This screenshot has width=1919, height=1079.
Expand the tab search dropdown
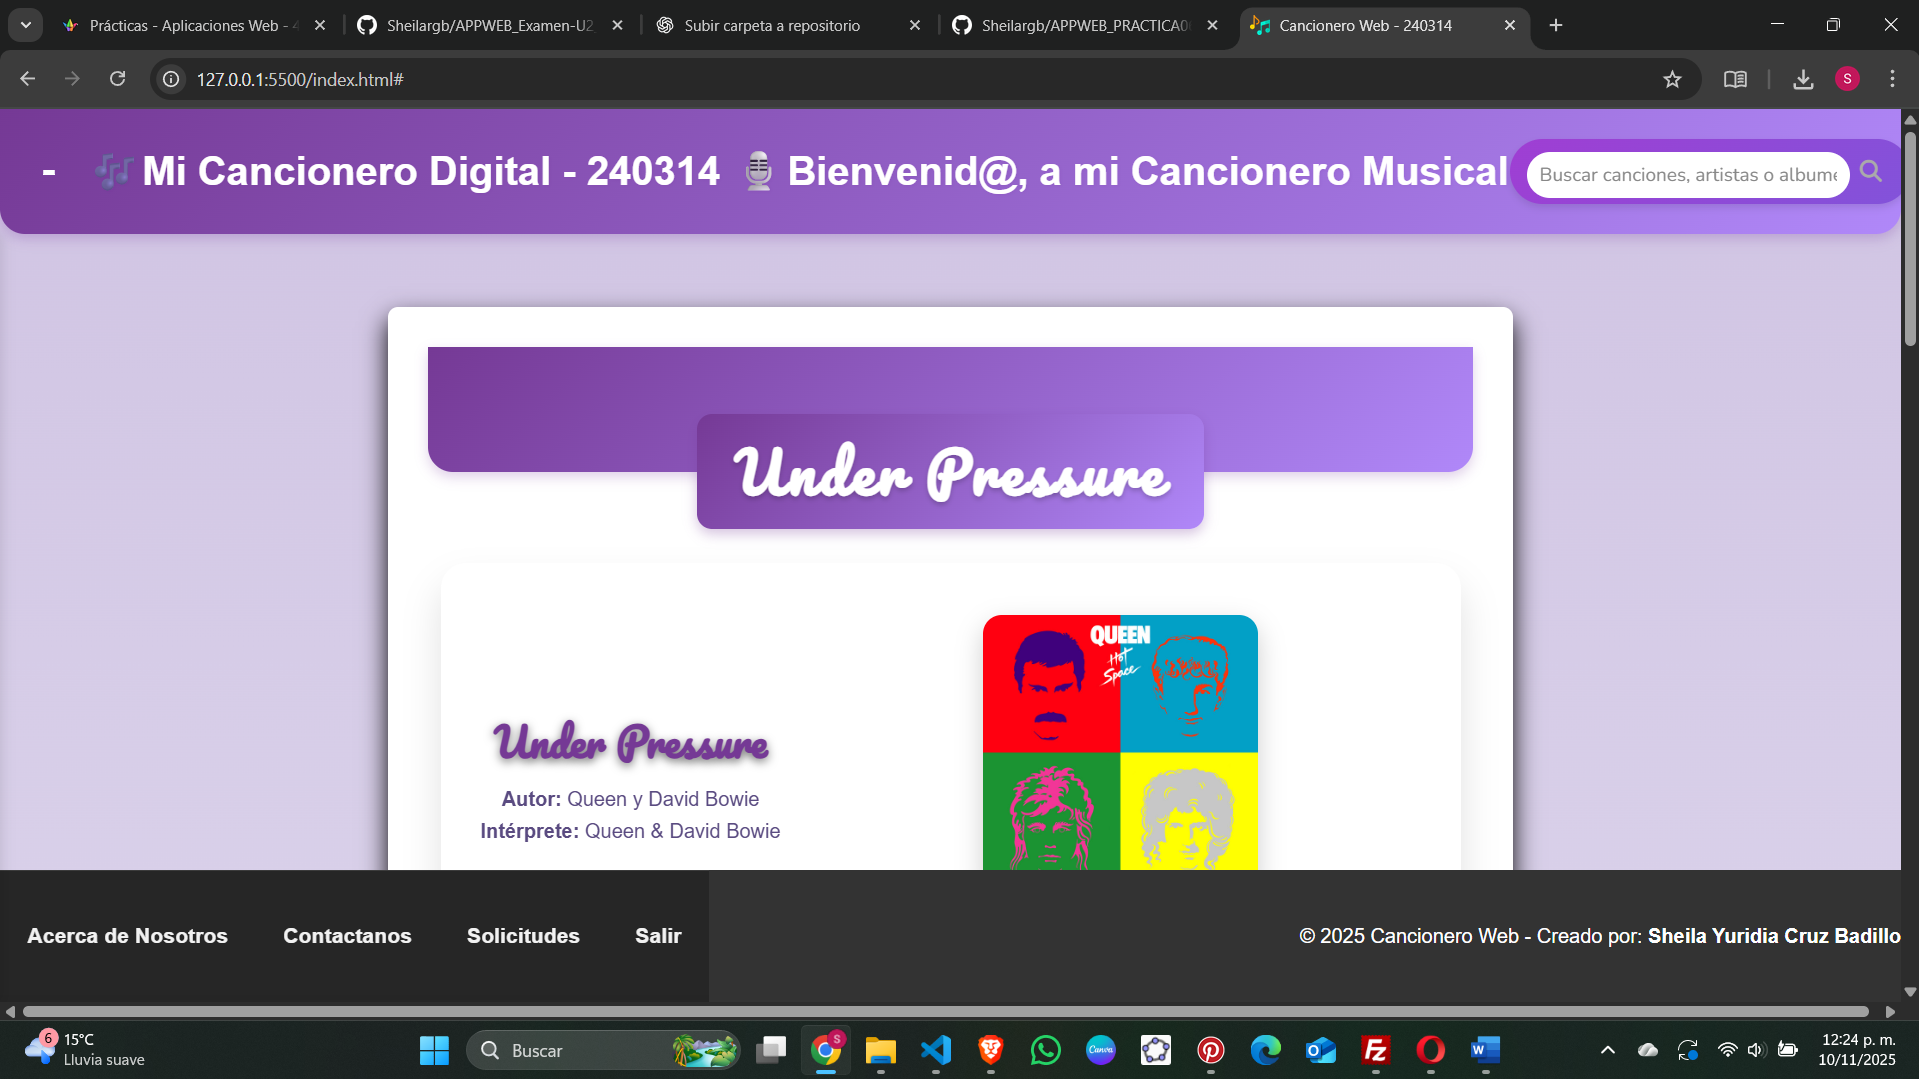point(26,25)
